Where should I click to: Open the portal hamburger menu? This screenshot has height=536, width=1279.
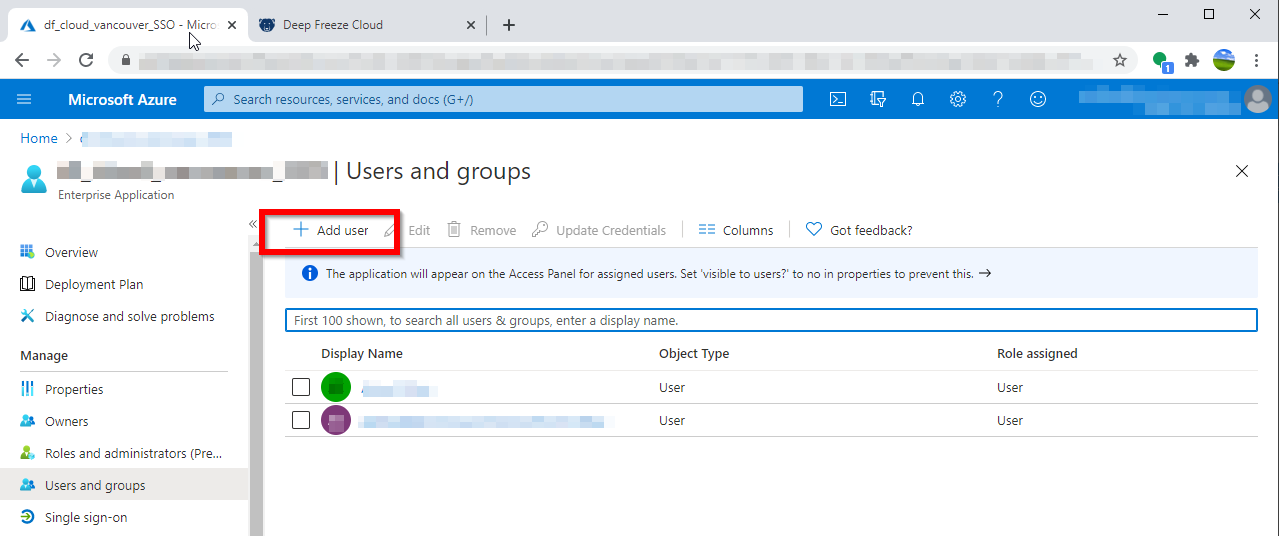tap(25, 99)
